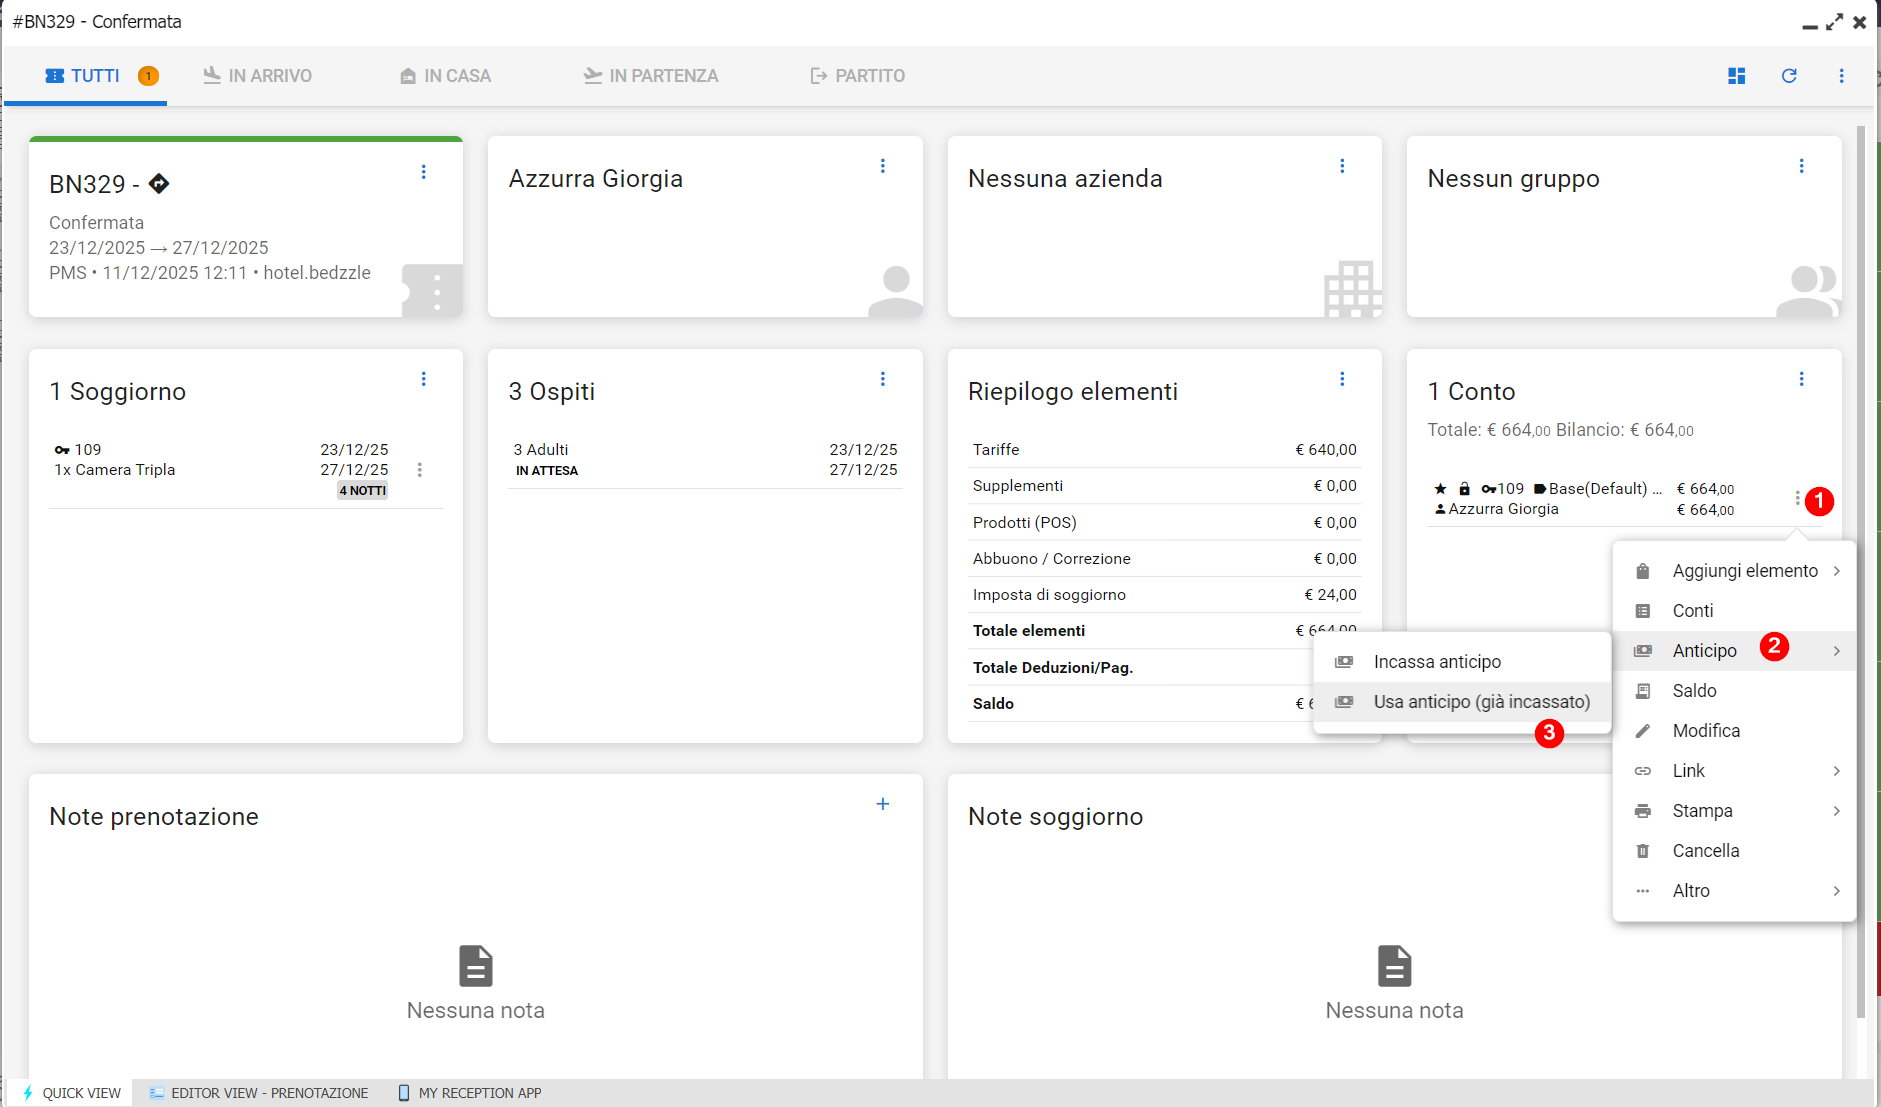Open three-dot menu on BN329 booking card

pos(424,172)
